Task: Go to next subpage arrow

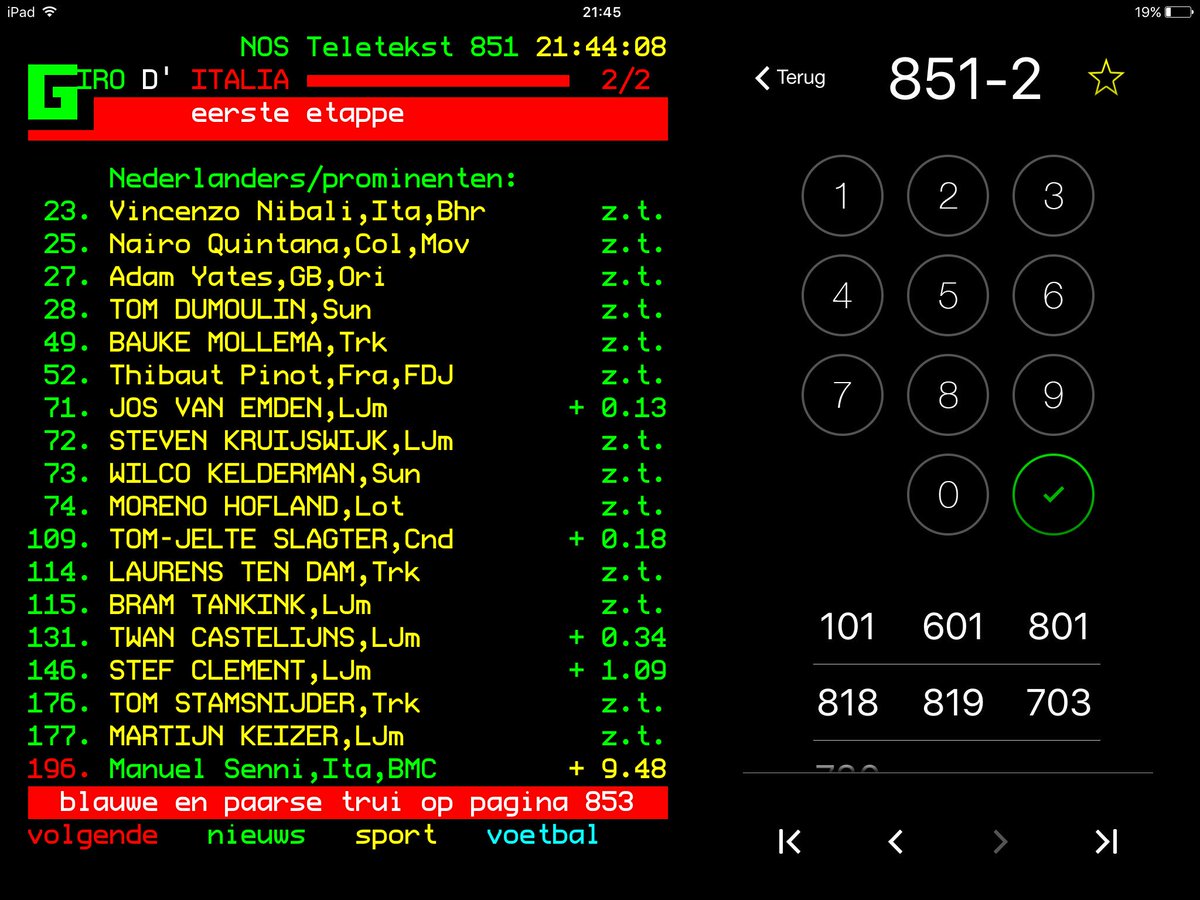Action: pos(1000,842)
